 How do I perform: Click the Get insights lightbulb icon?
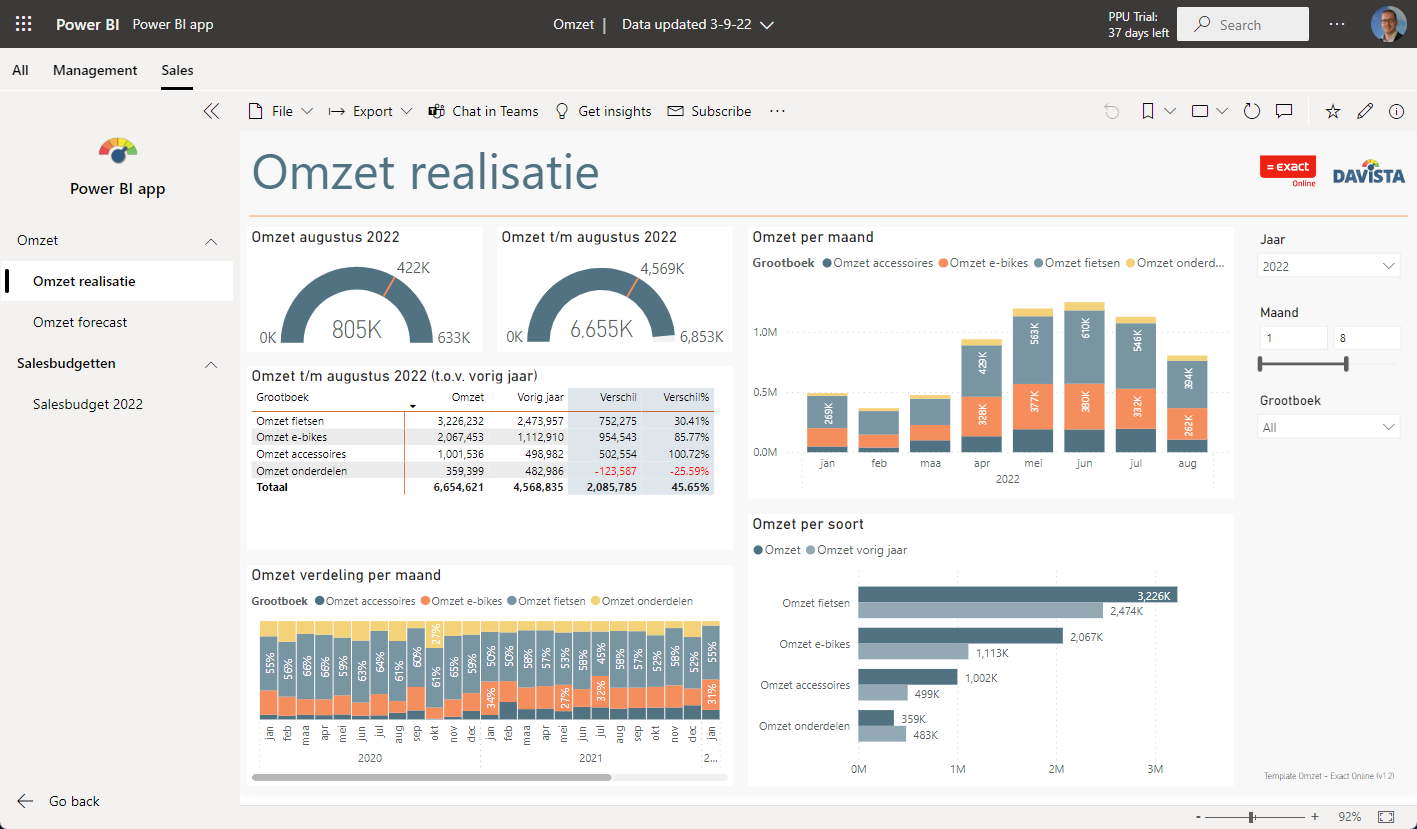pyautogui.click(x=561, y=111)
